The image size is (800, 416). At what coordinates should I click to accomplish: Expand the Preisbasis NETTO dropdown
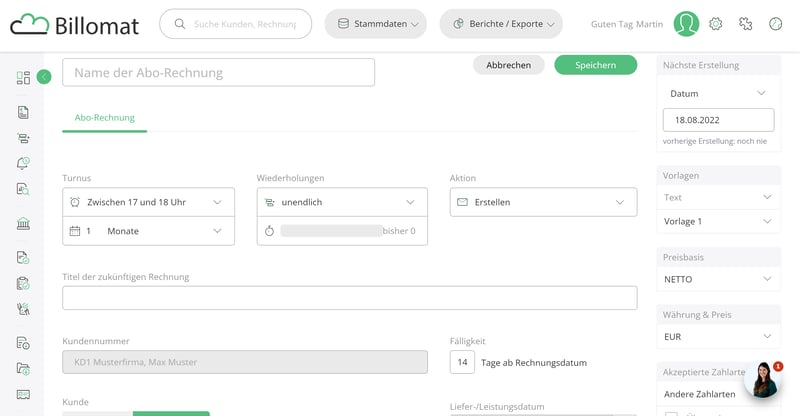[717, 280]
